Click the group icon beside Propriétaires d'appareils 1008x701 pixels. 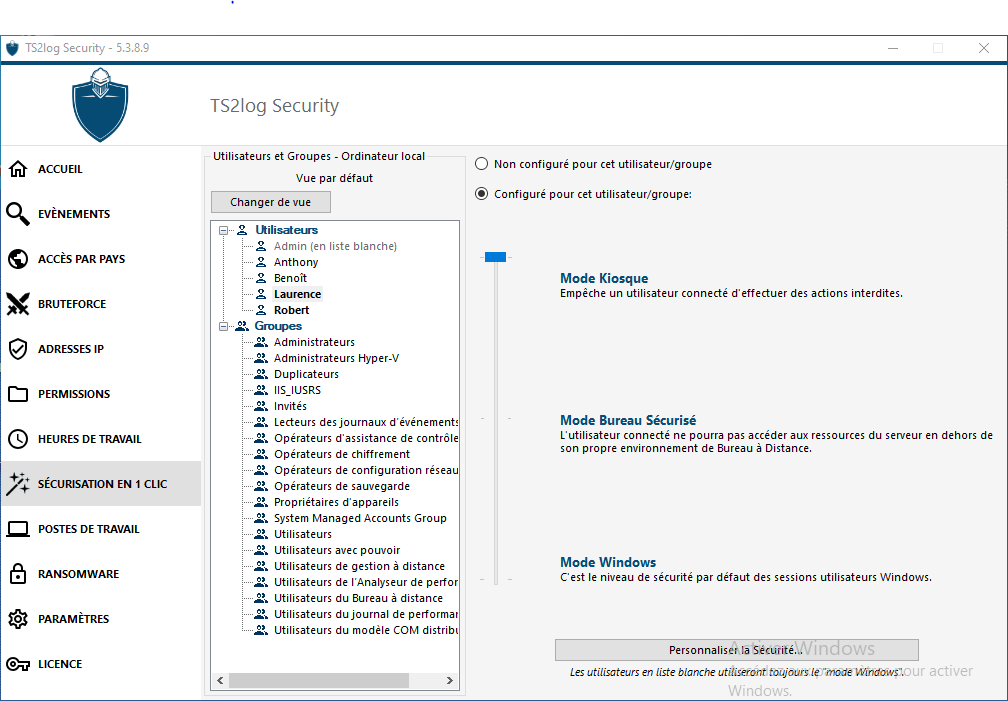point(261,502)
